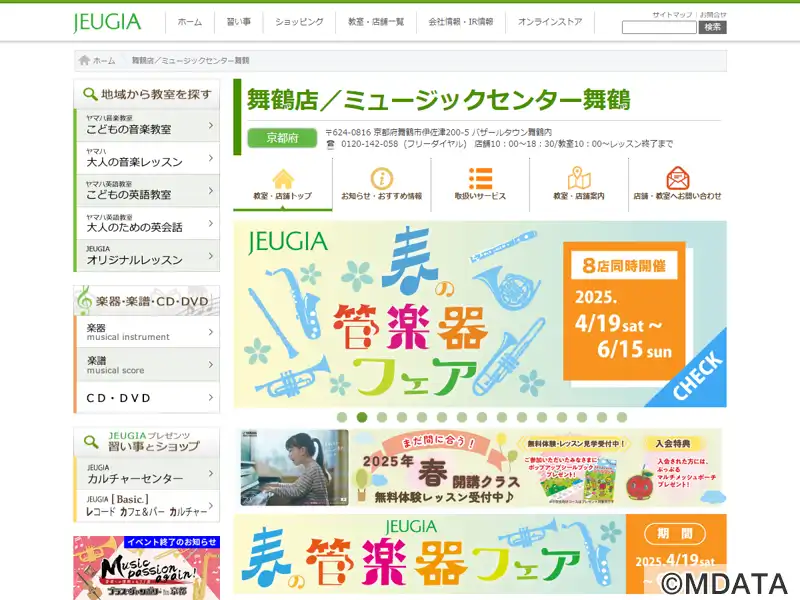Select the fourth carousel pagination dot

coord(402,417)
